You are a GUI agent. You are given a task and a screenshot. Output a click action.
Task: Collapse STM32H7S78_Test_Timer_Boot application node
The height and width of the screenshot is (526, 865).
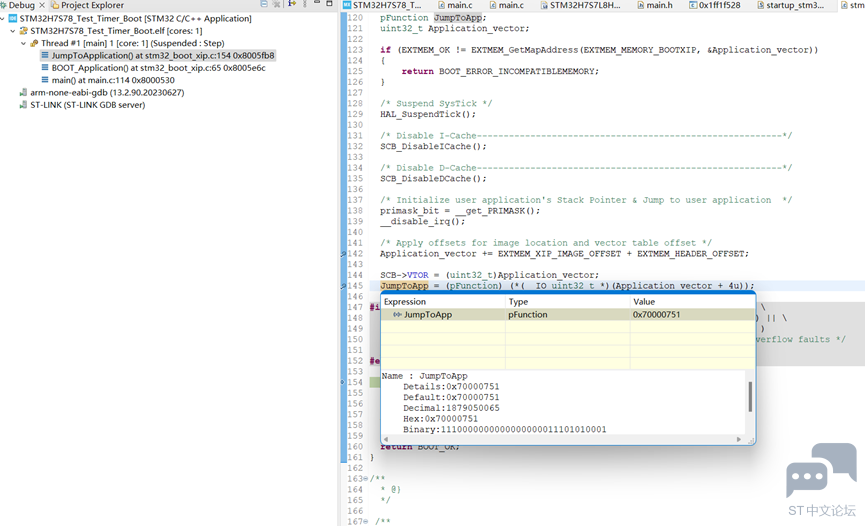[x=3, y=19]
